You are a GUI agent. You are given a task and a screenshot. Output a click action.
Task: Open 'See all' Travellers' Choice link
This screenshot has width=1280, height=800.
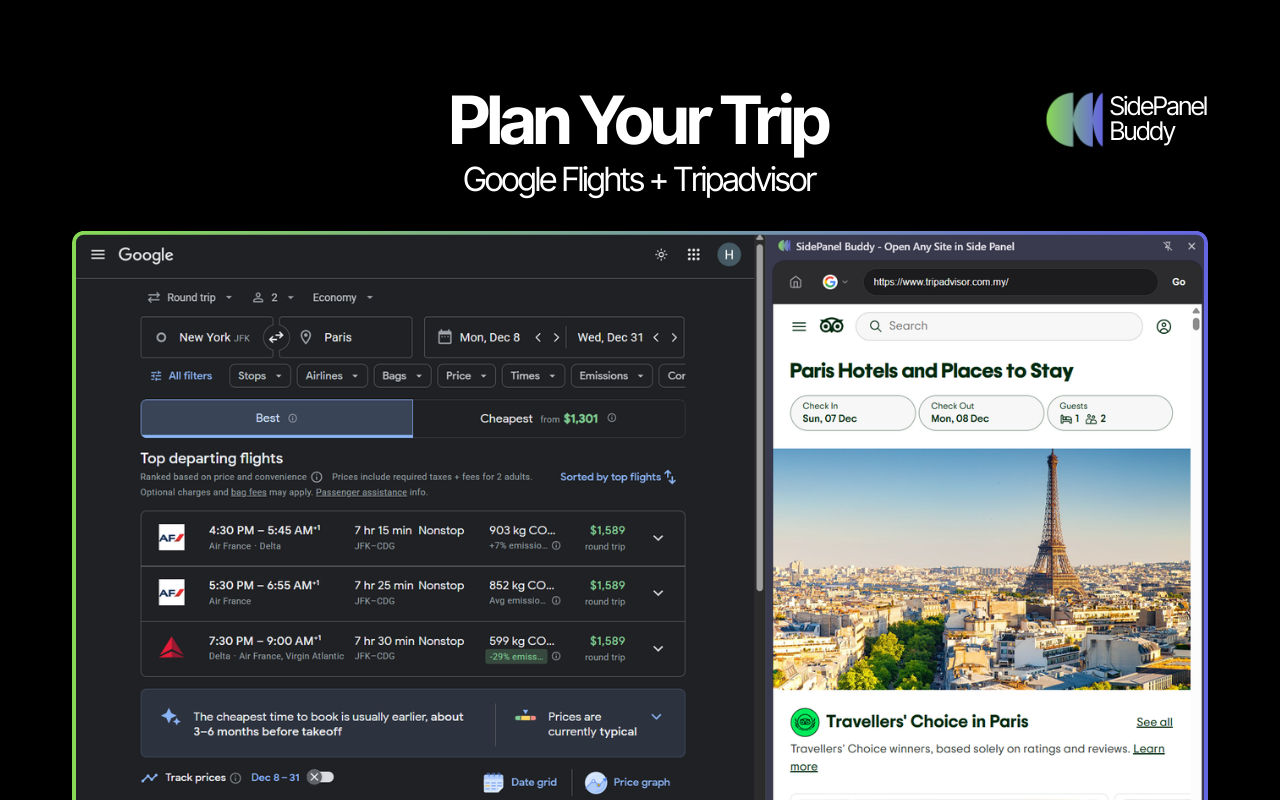[x=1155, y=722]
